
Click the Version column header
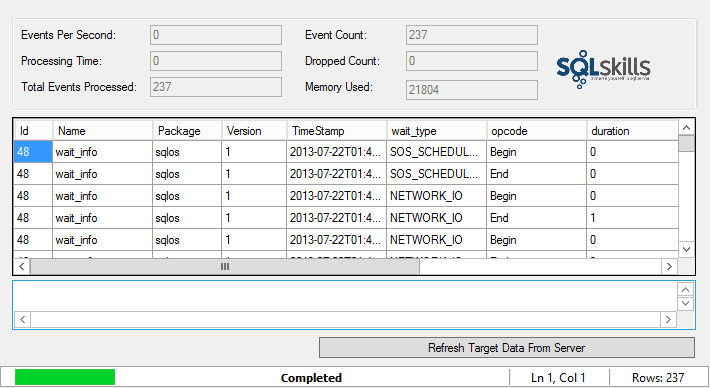(x=254, y=131)
